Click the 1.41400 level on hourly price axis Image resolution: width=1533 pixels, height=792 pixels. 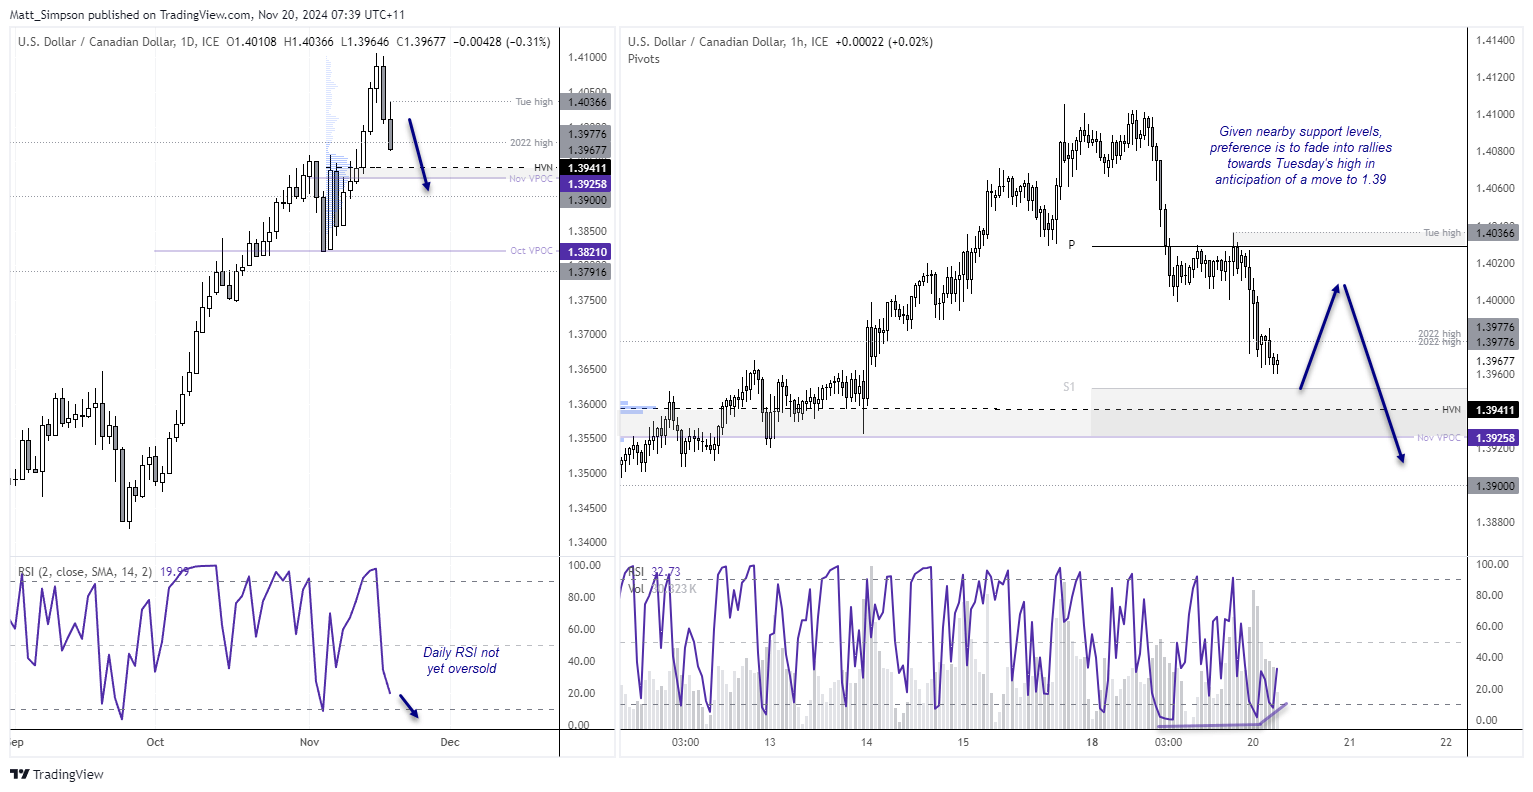(1494, 40)
